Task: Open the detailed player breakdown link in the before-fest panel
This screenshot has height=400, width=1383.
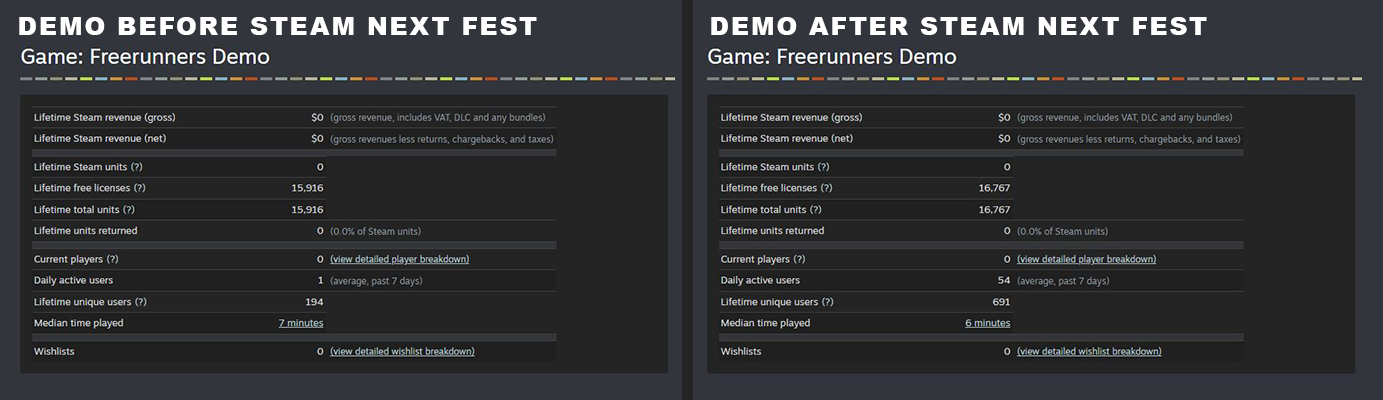Action: [x=399, y=259]
